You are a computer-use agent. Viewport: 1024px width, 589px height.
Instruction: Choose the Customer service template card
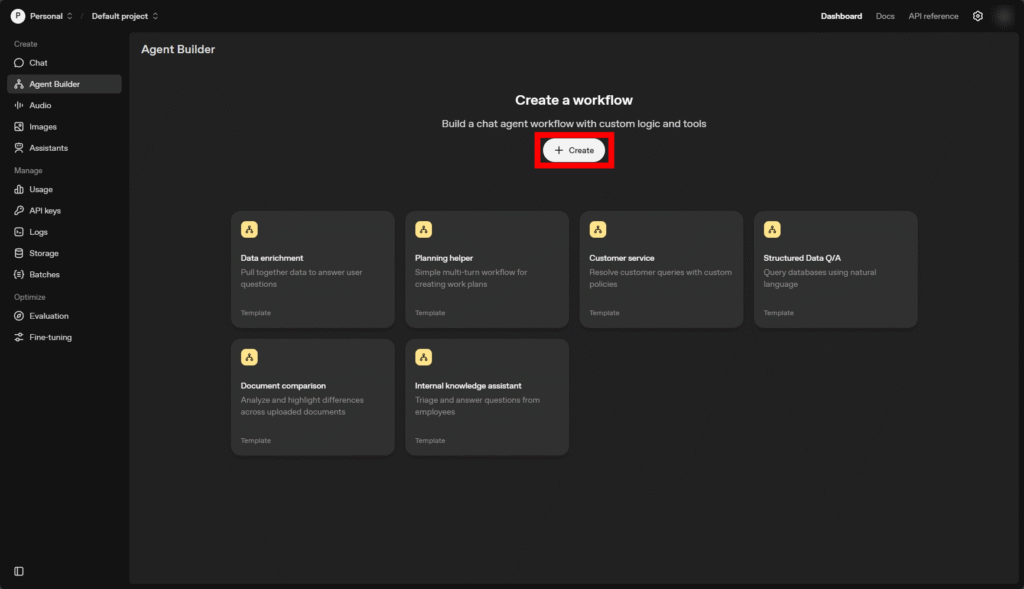pyautogui.click(x=661, y=269)
